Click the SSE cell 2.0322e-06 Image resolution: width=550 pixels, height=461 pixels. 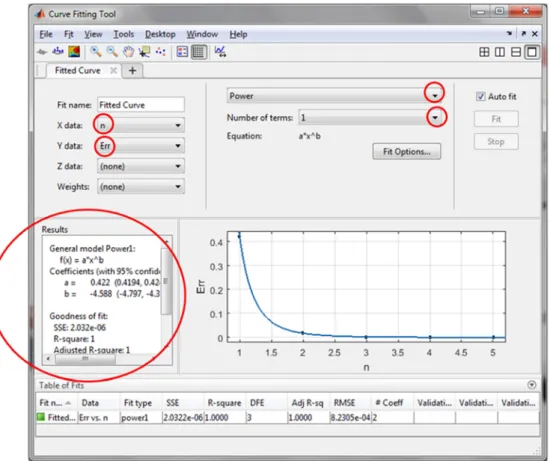183,417
